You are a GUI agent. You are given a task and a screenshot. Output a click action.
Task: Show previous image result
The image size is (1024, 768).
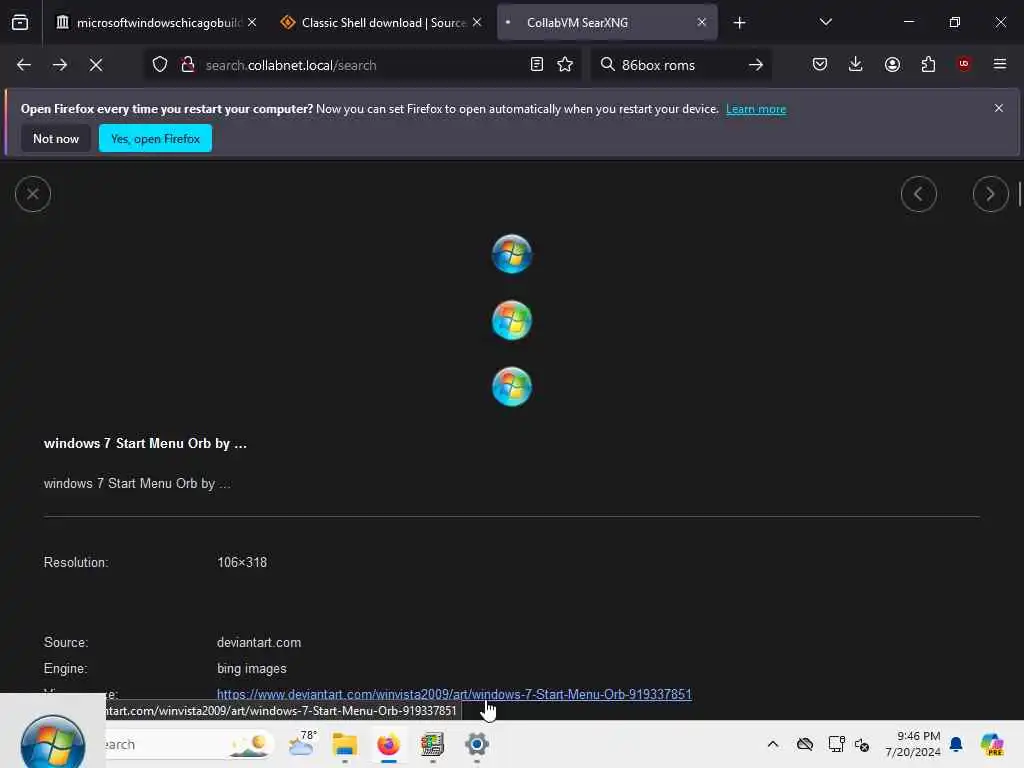(x=918, y=194)
